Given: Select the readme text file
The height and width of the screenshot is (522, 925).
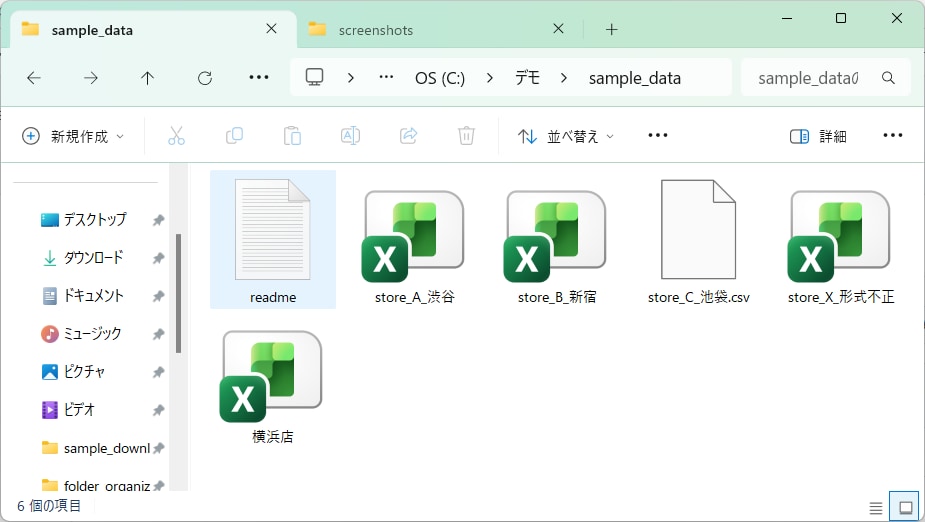Looking at the screenshot, I should tap(273, 241).
